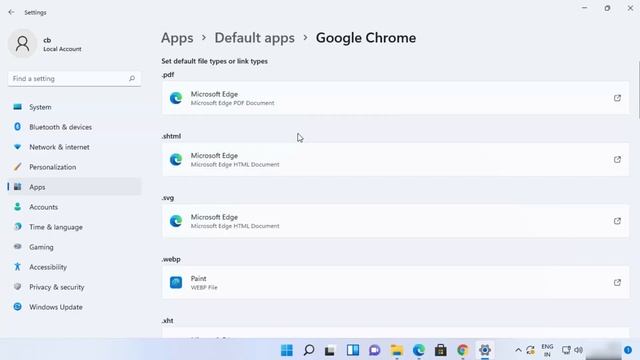Open Windows Update settings
The height and width of the screenshot is (360, 640).
tap(74, 307)
